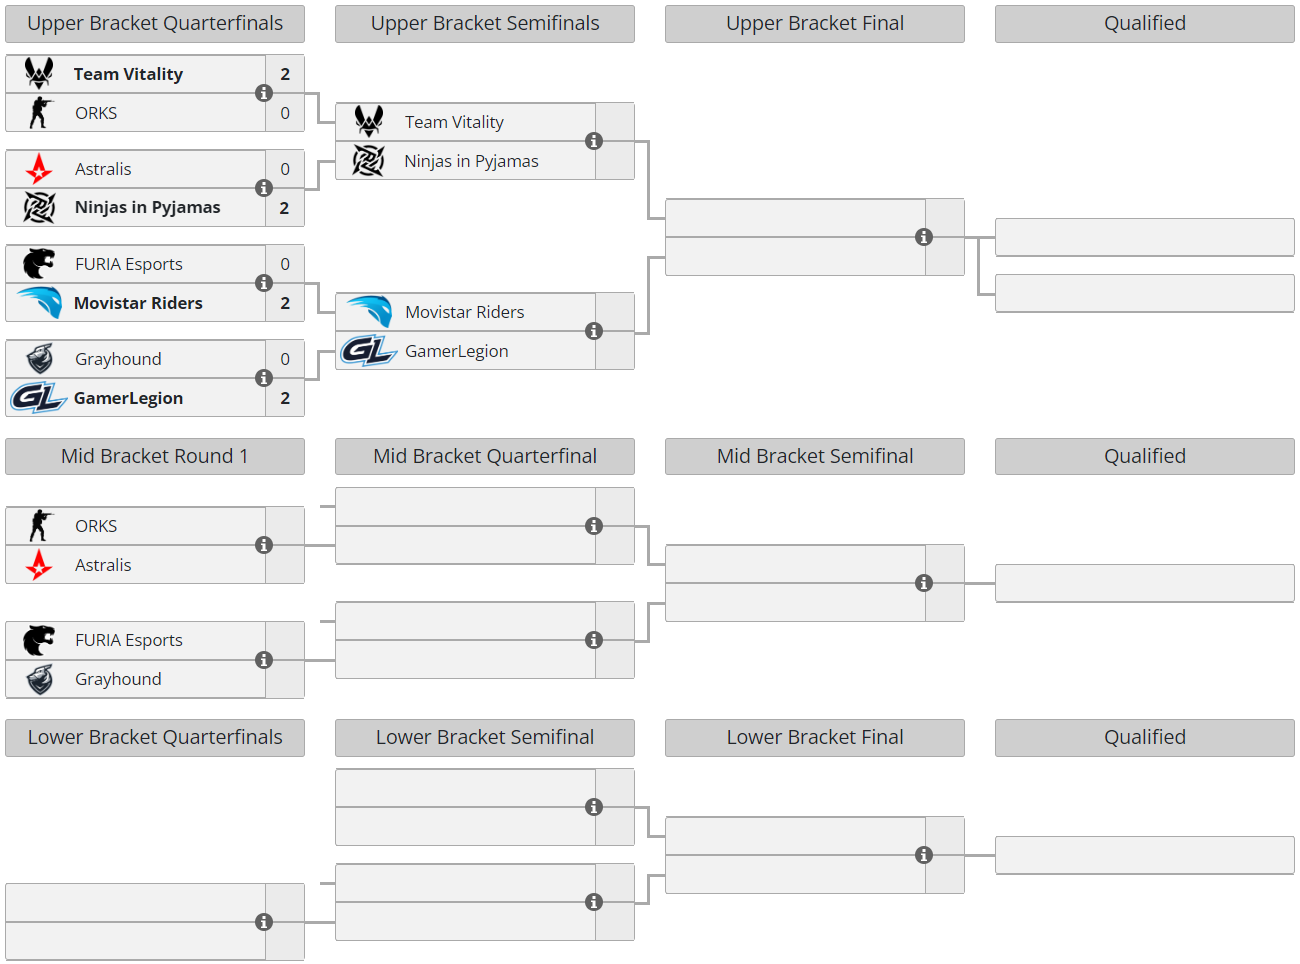Open Team Vitality name link in Upper Semifinals

454,122
